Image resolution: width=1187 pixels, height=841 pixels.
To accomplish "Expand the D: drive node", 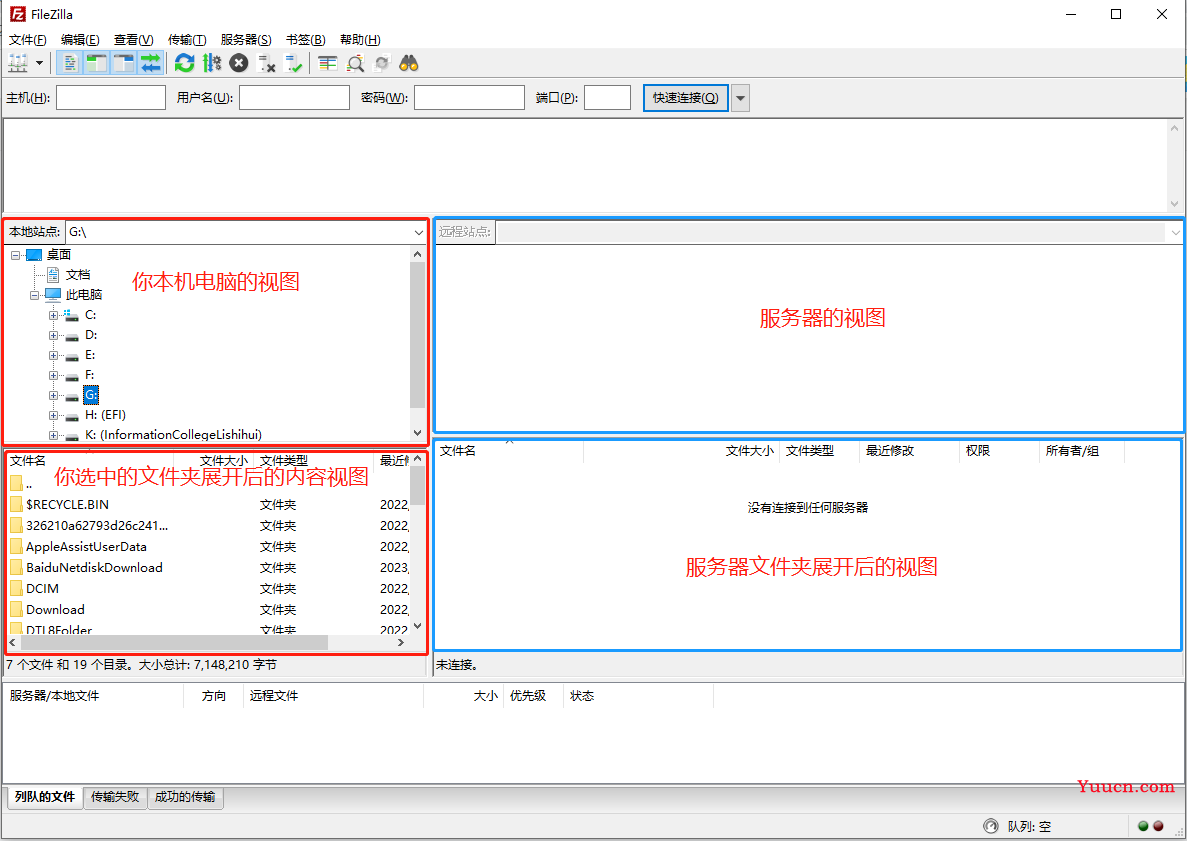I will pyautogui.click(x=53, y=335).
